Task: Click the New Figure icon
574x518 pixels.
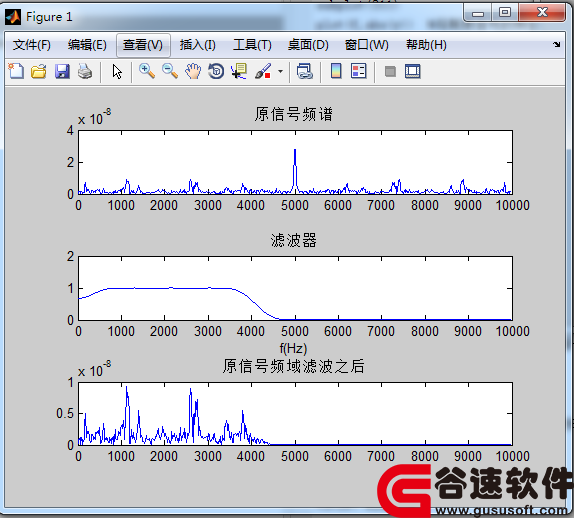Action: click(16, 71)
